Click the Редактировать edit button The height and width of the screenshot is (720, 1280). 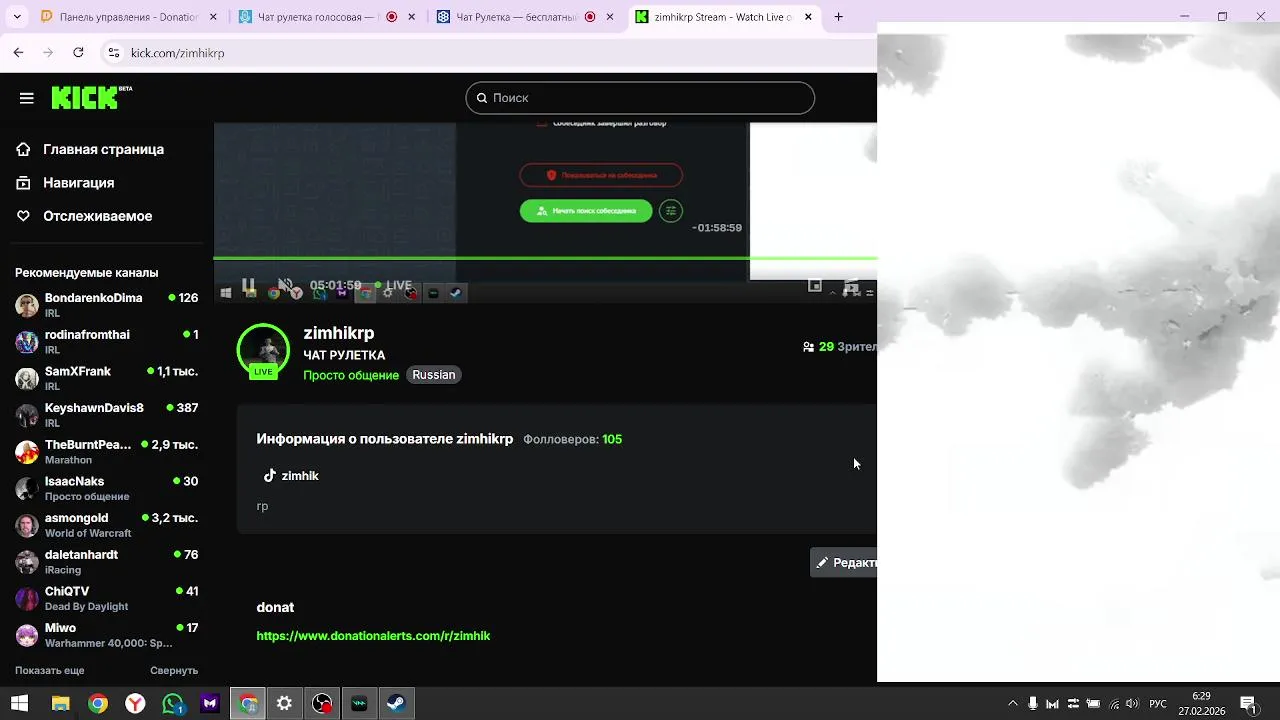point(844,563)
